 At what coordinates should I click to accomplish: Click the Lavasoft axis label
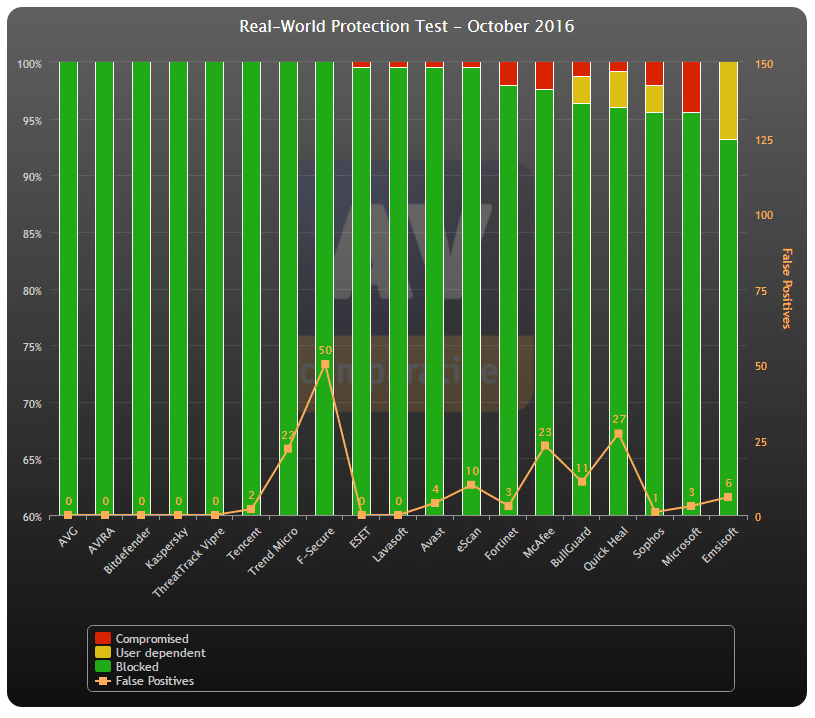(390, 544)
